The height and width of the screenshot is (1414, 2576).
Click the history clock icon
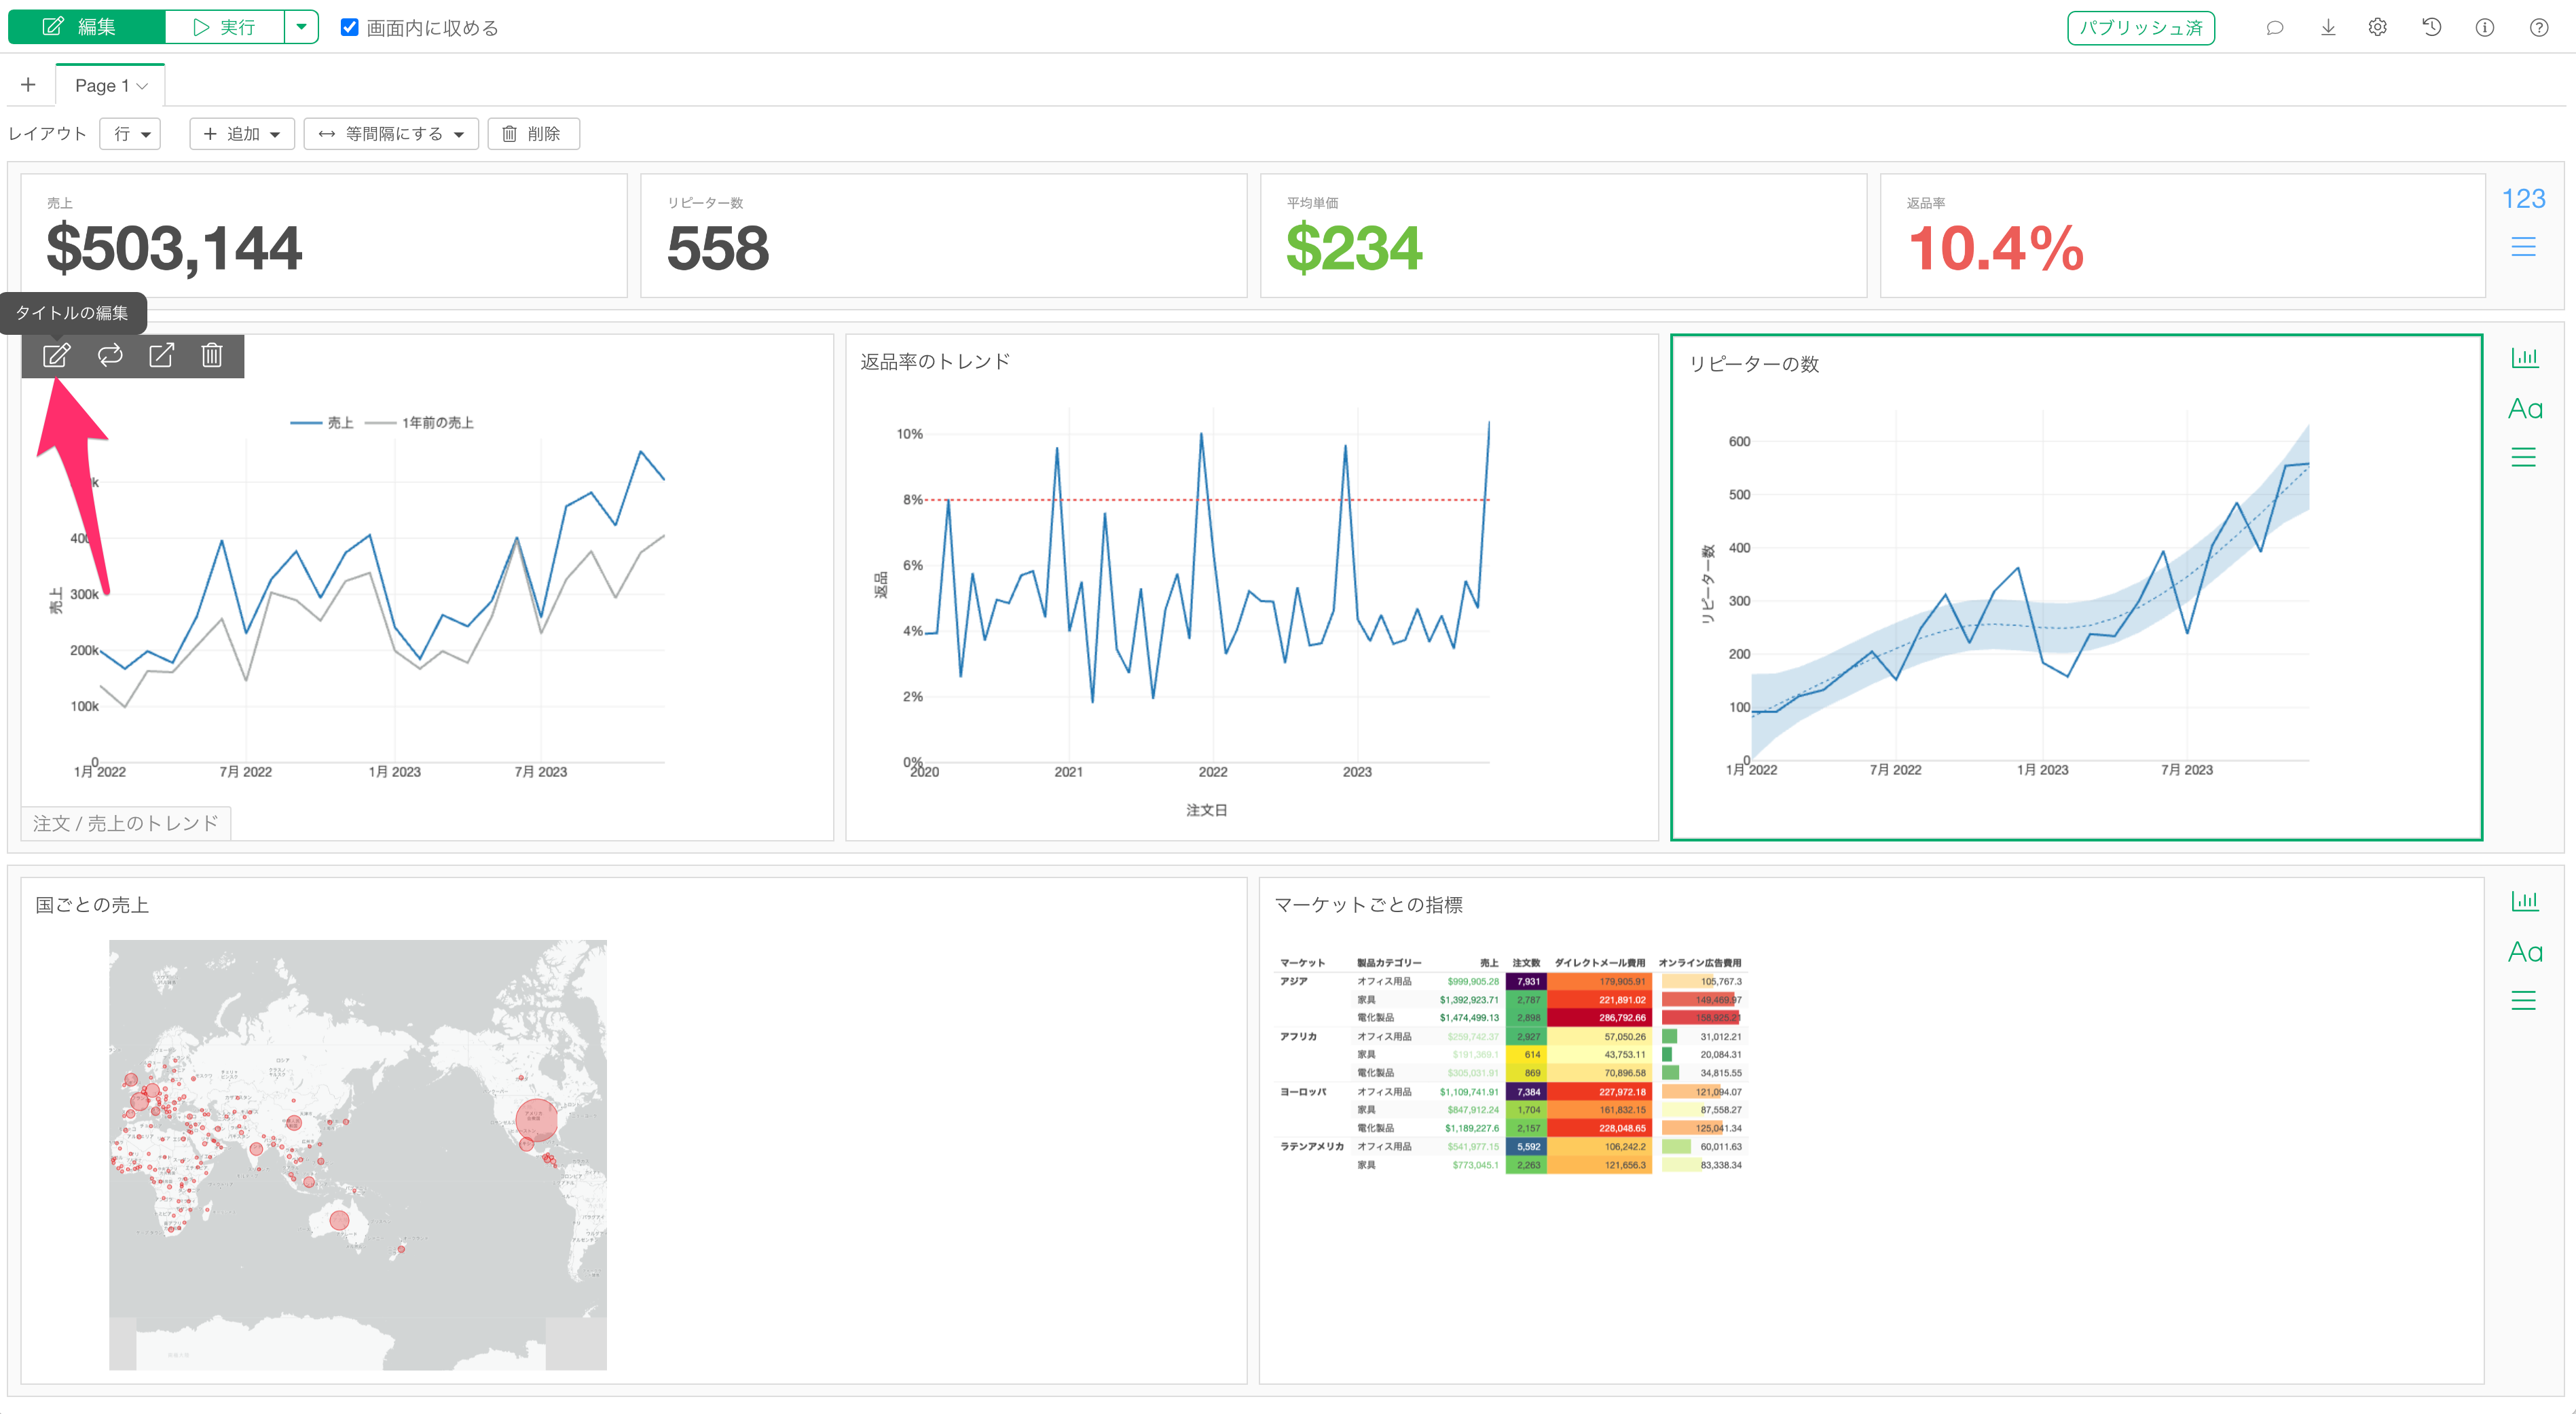pos(2432,27)
